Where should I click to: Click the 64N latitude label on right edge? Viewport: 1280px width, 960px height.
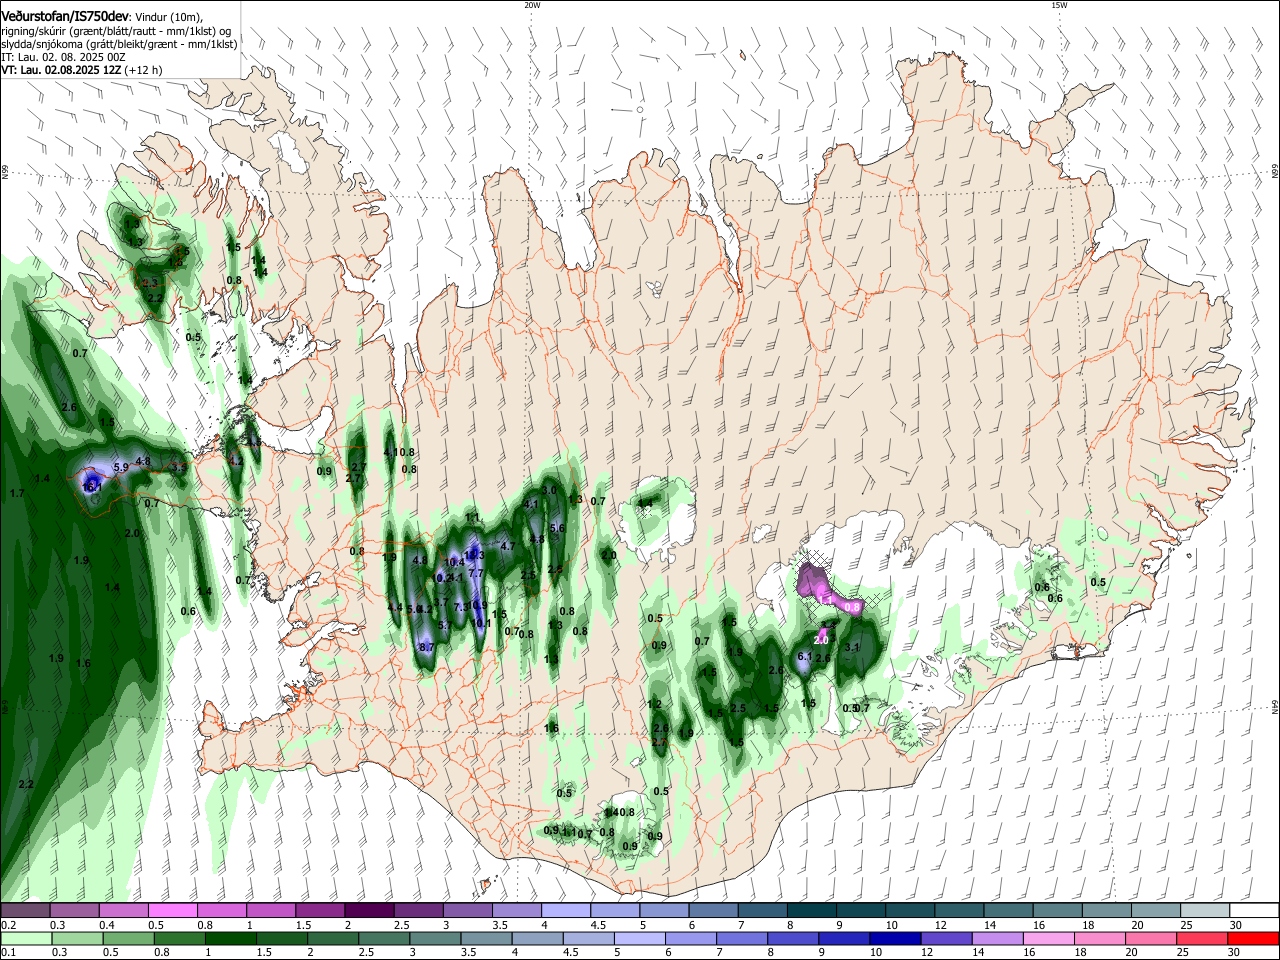pyautogui.click(x=1275, y=708)
